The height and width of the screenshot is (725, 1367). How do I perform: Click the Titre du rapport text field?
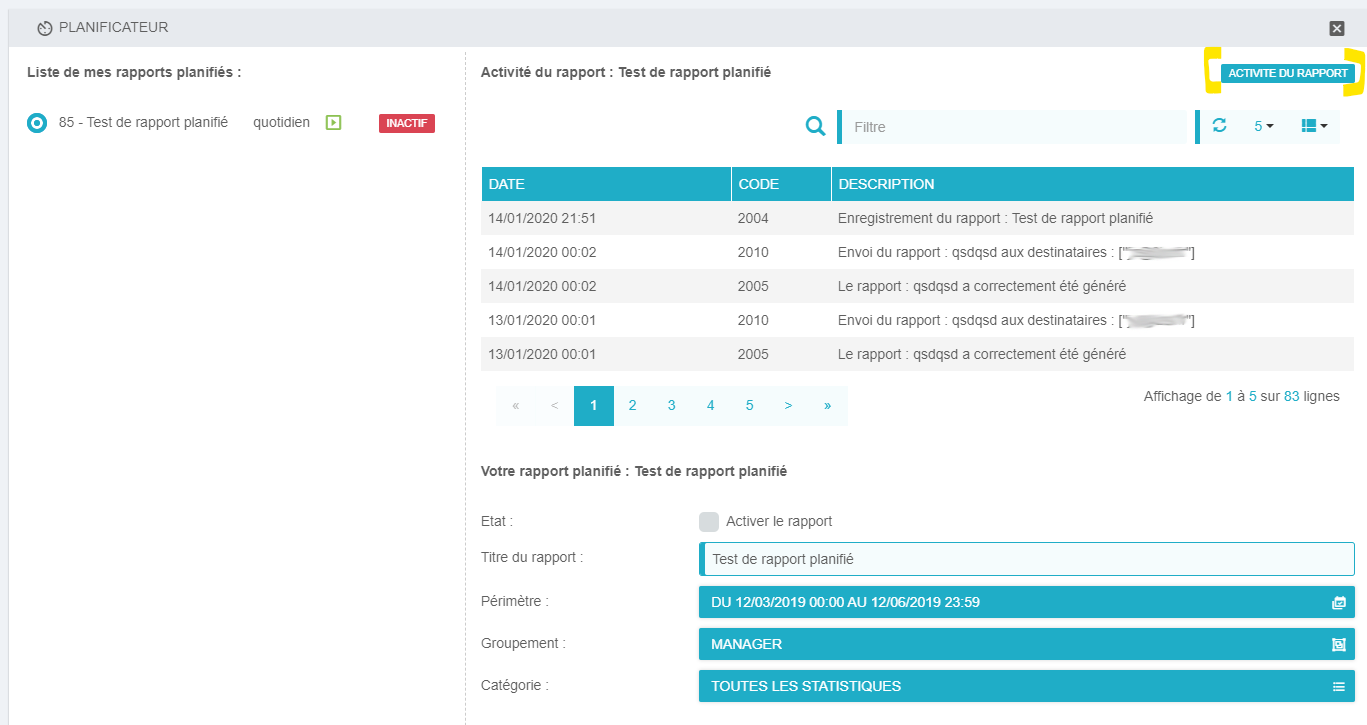click(x=1027, y=560)
